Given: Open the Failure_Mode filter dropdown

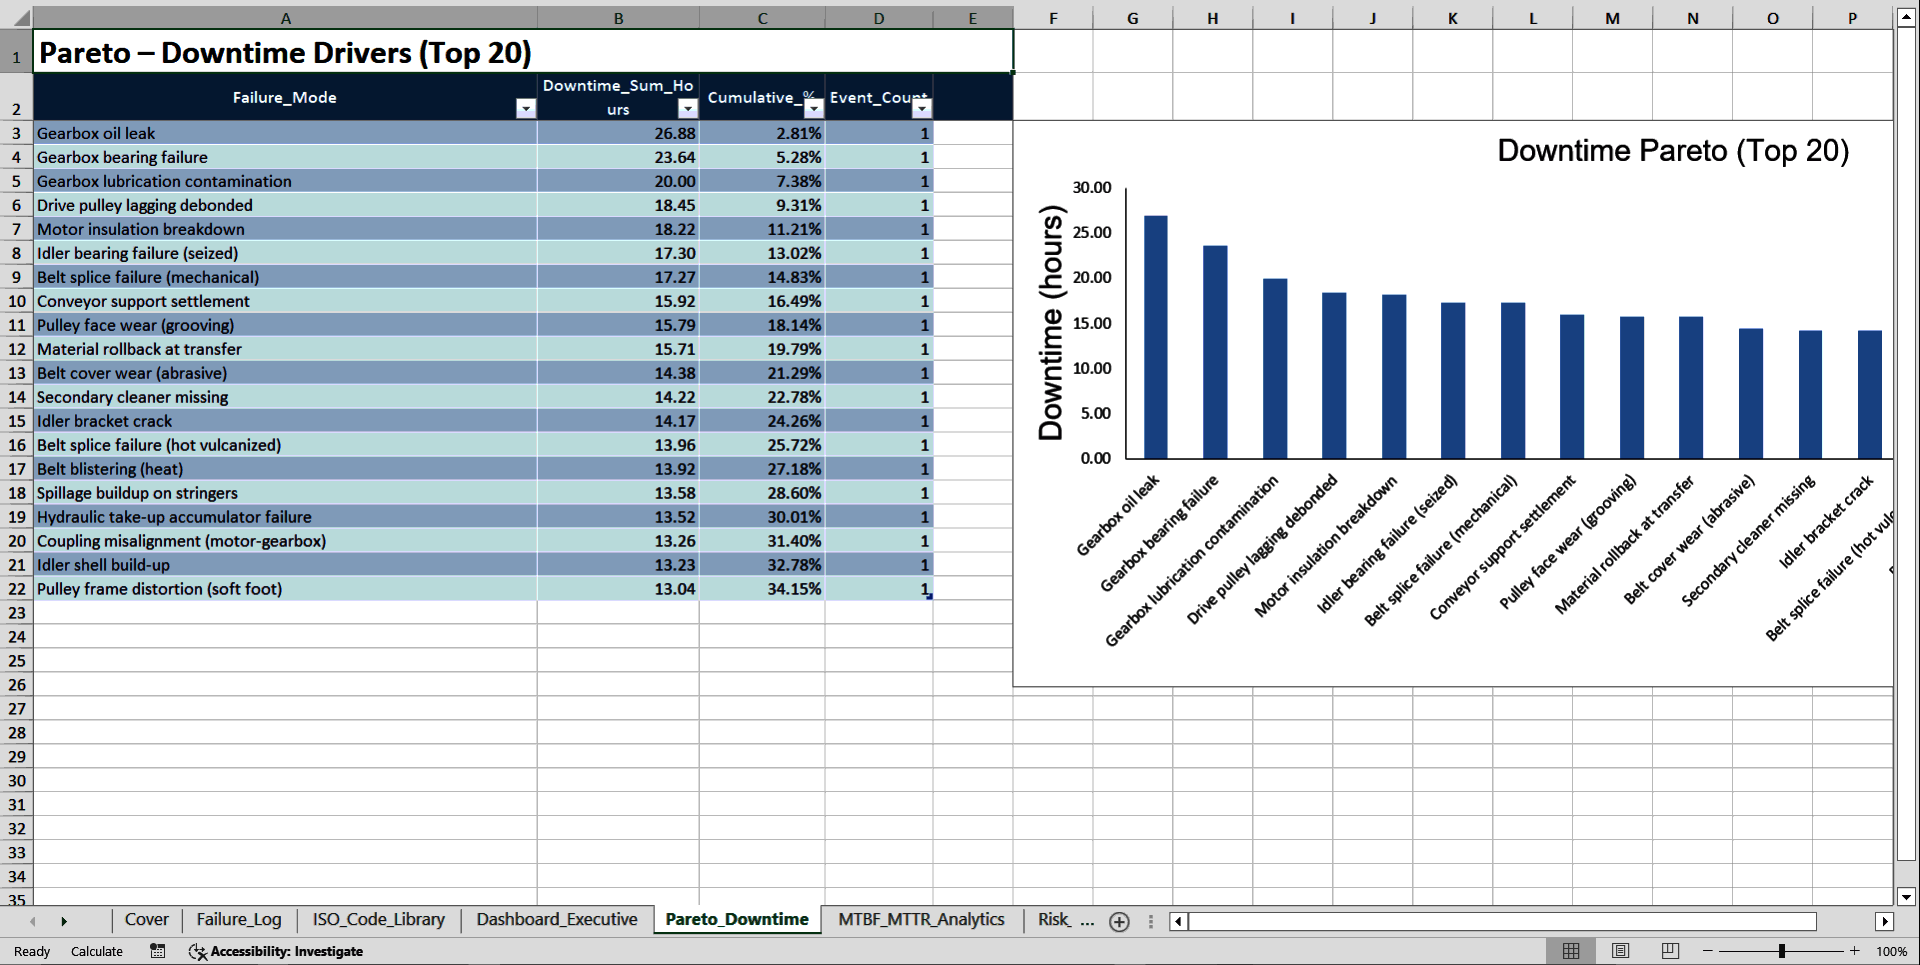Looking at the screenshot, I should coord(525,108).
